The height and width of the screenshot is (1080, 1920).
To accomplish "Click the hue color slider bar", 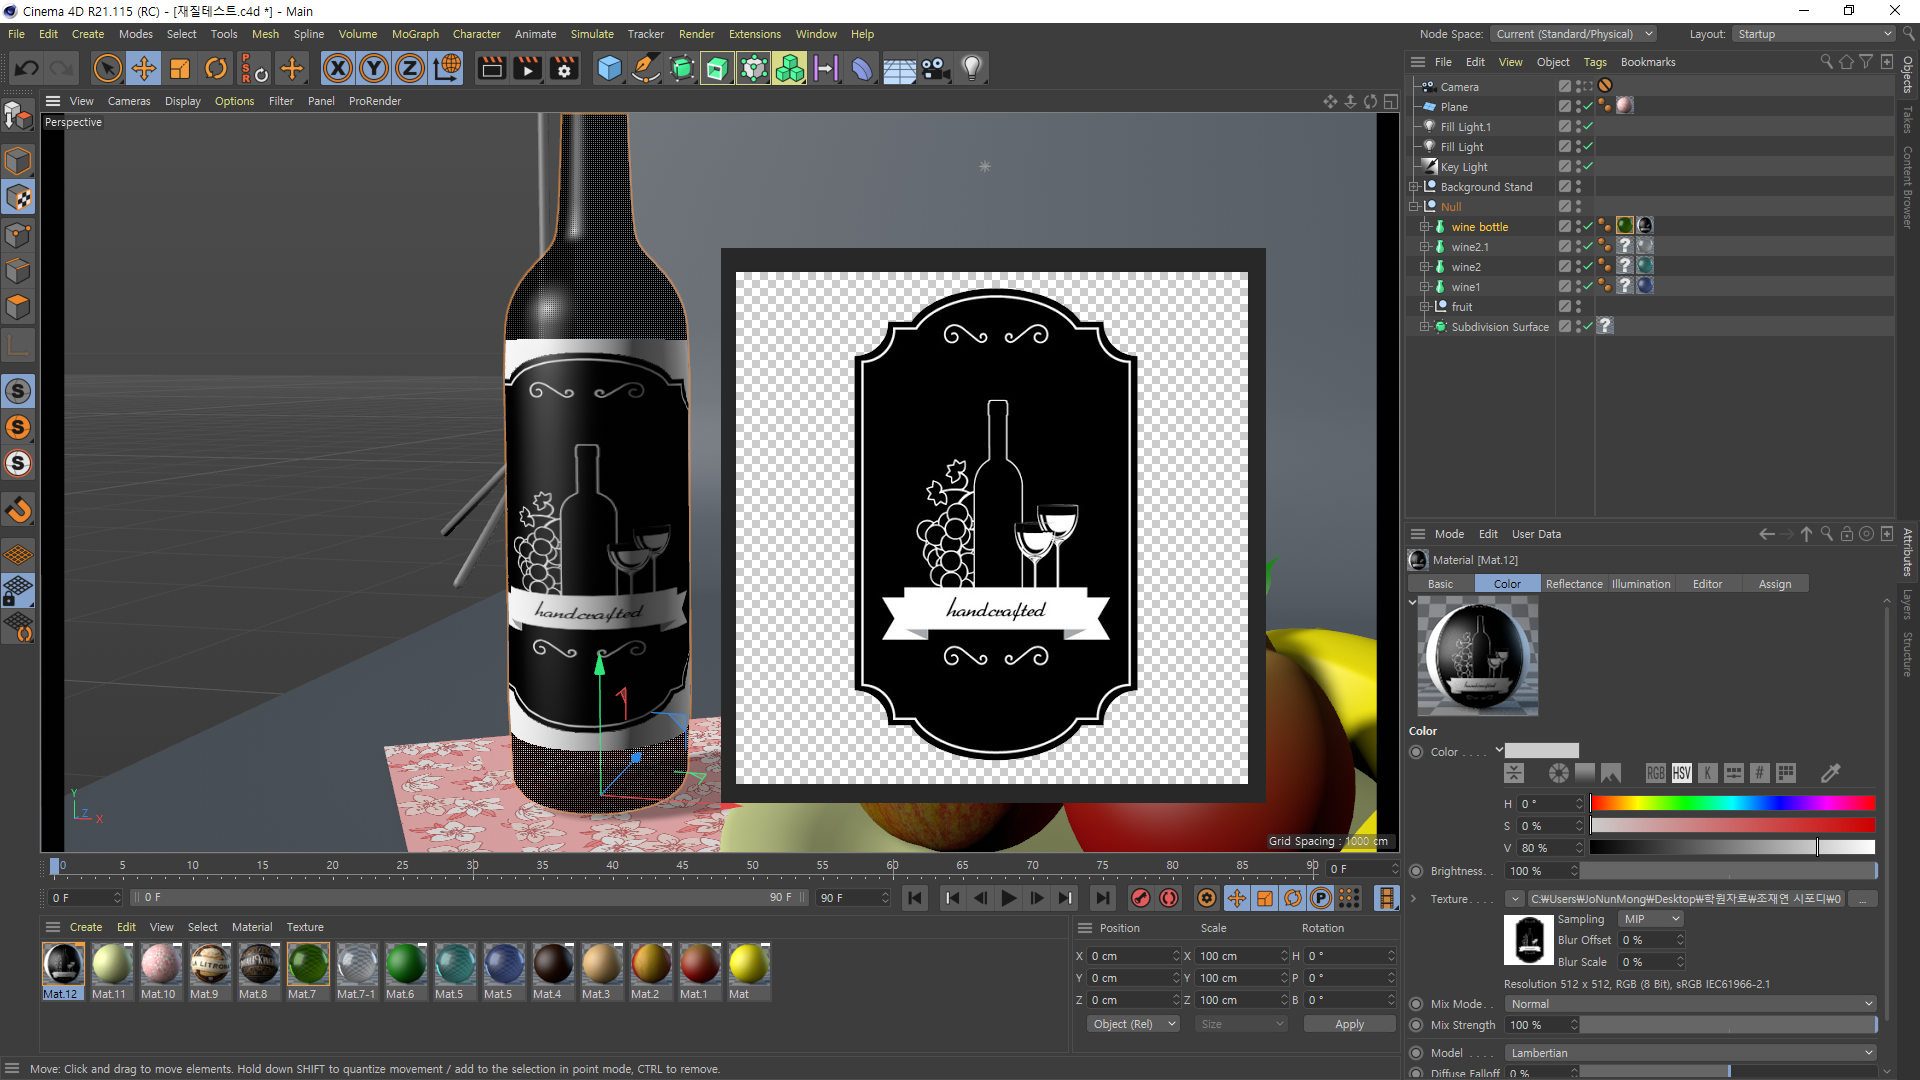I will tap(1732, 803).
